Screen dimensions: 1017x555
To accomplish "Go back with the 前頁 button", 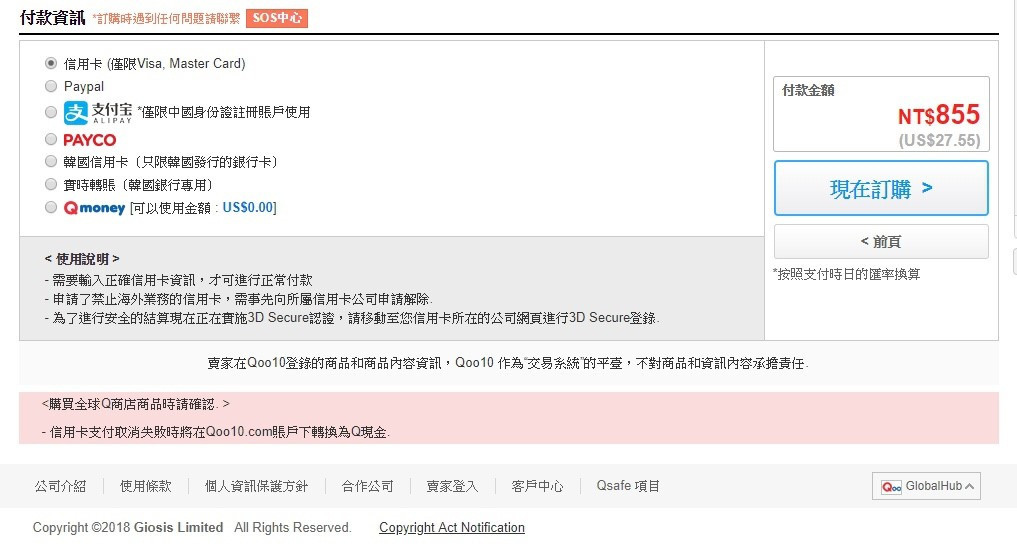I will tap(881, 242).
